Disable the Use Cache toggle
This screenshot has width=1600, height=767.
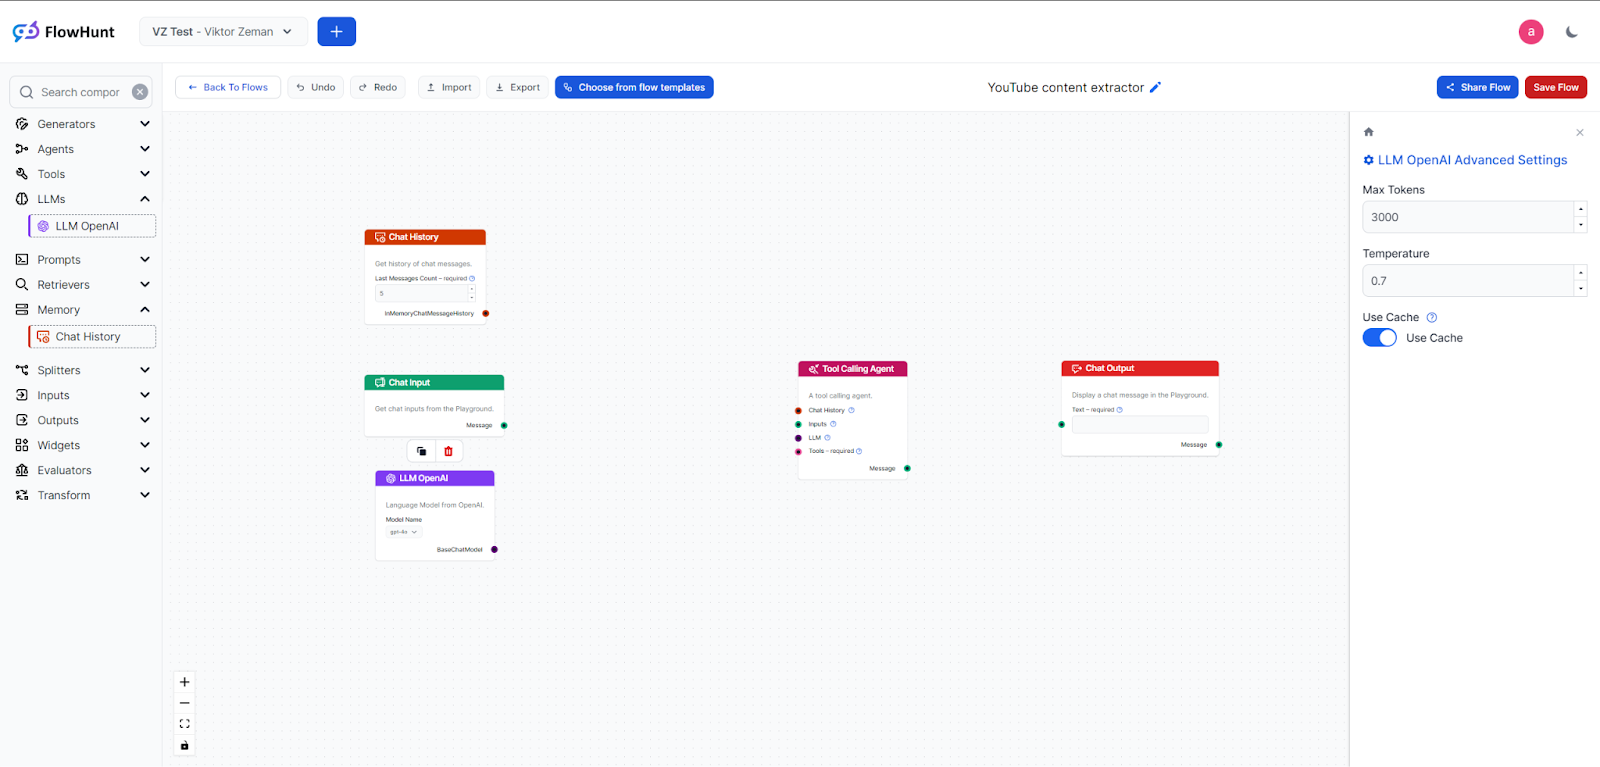click(x=1379, y=338)
